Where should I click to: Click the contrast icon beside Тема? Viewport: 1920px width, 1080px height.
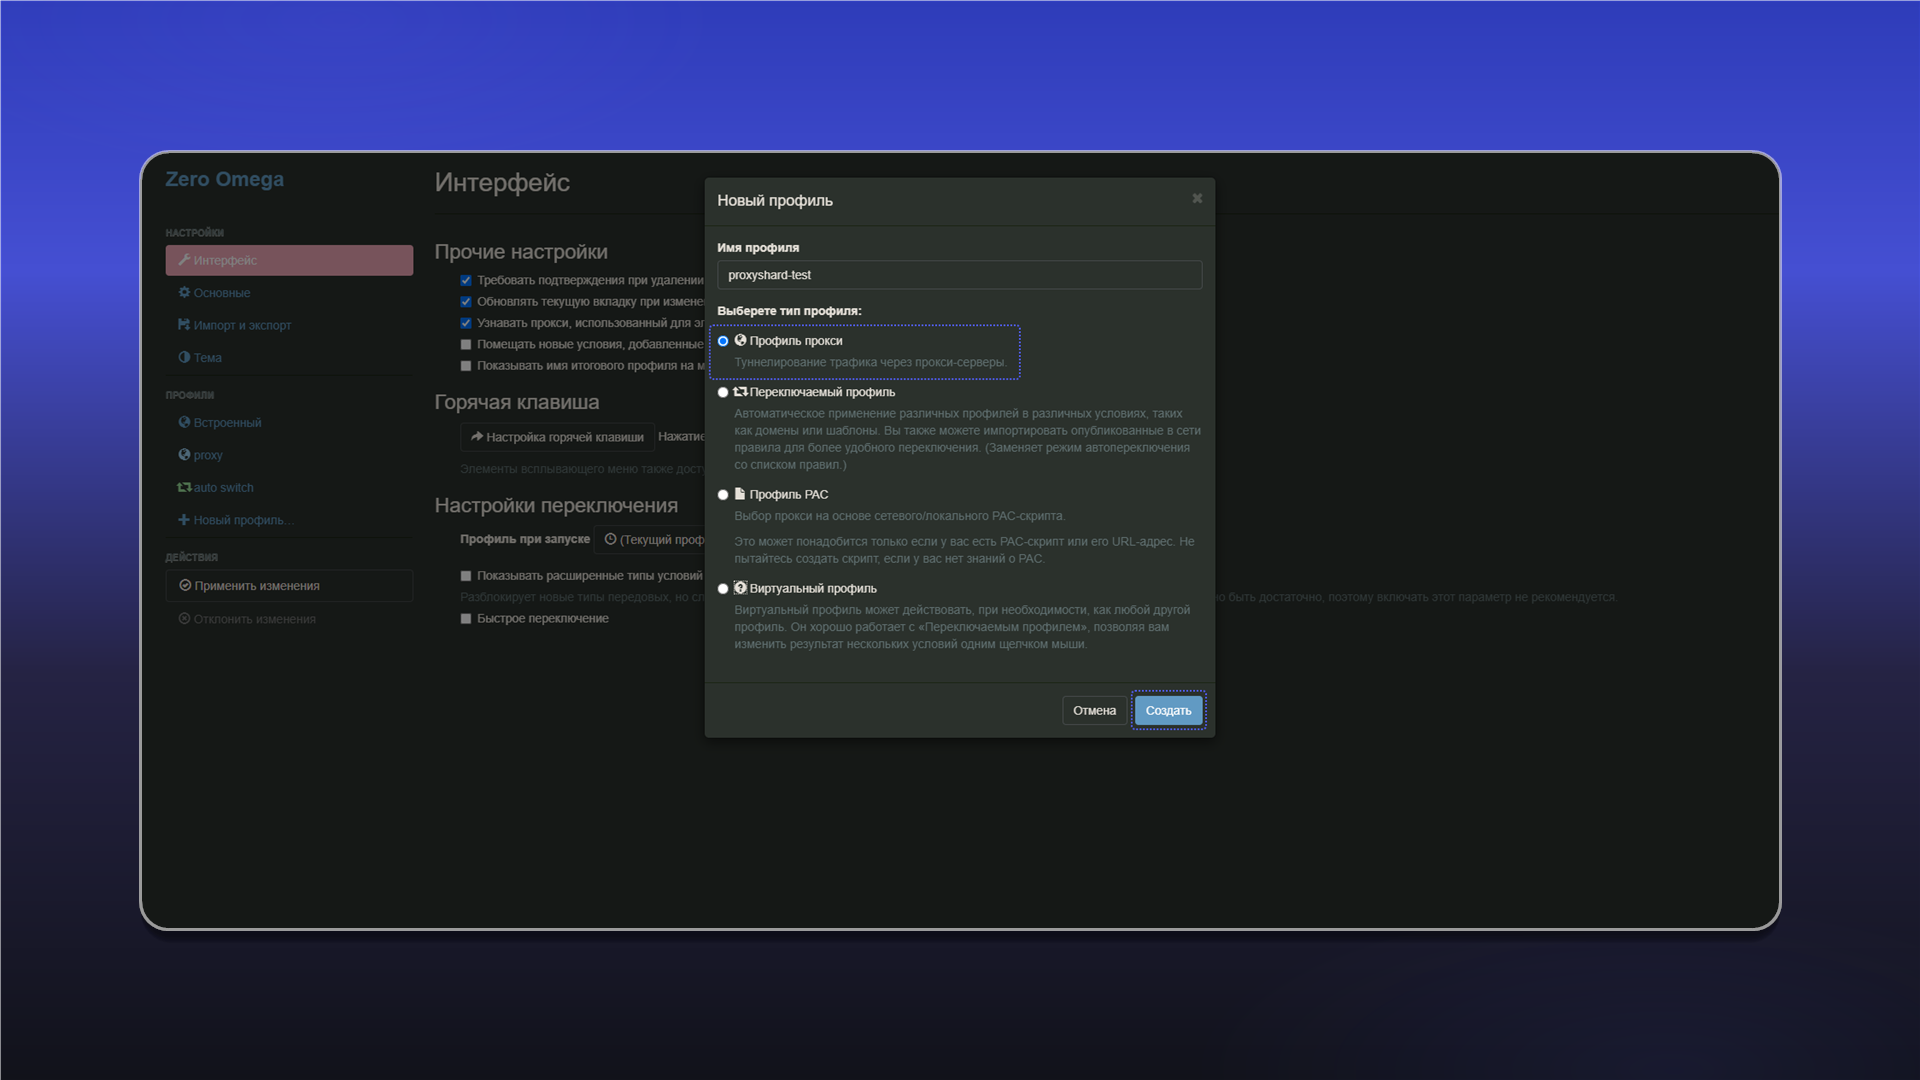coord(184,357)
